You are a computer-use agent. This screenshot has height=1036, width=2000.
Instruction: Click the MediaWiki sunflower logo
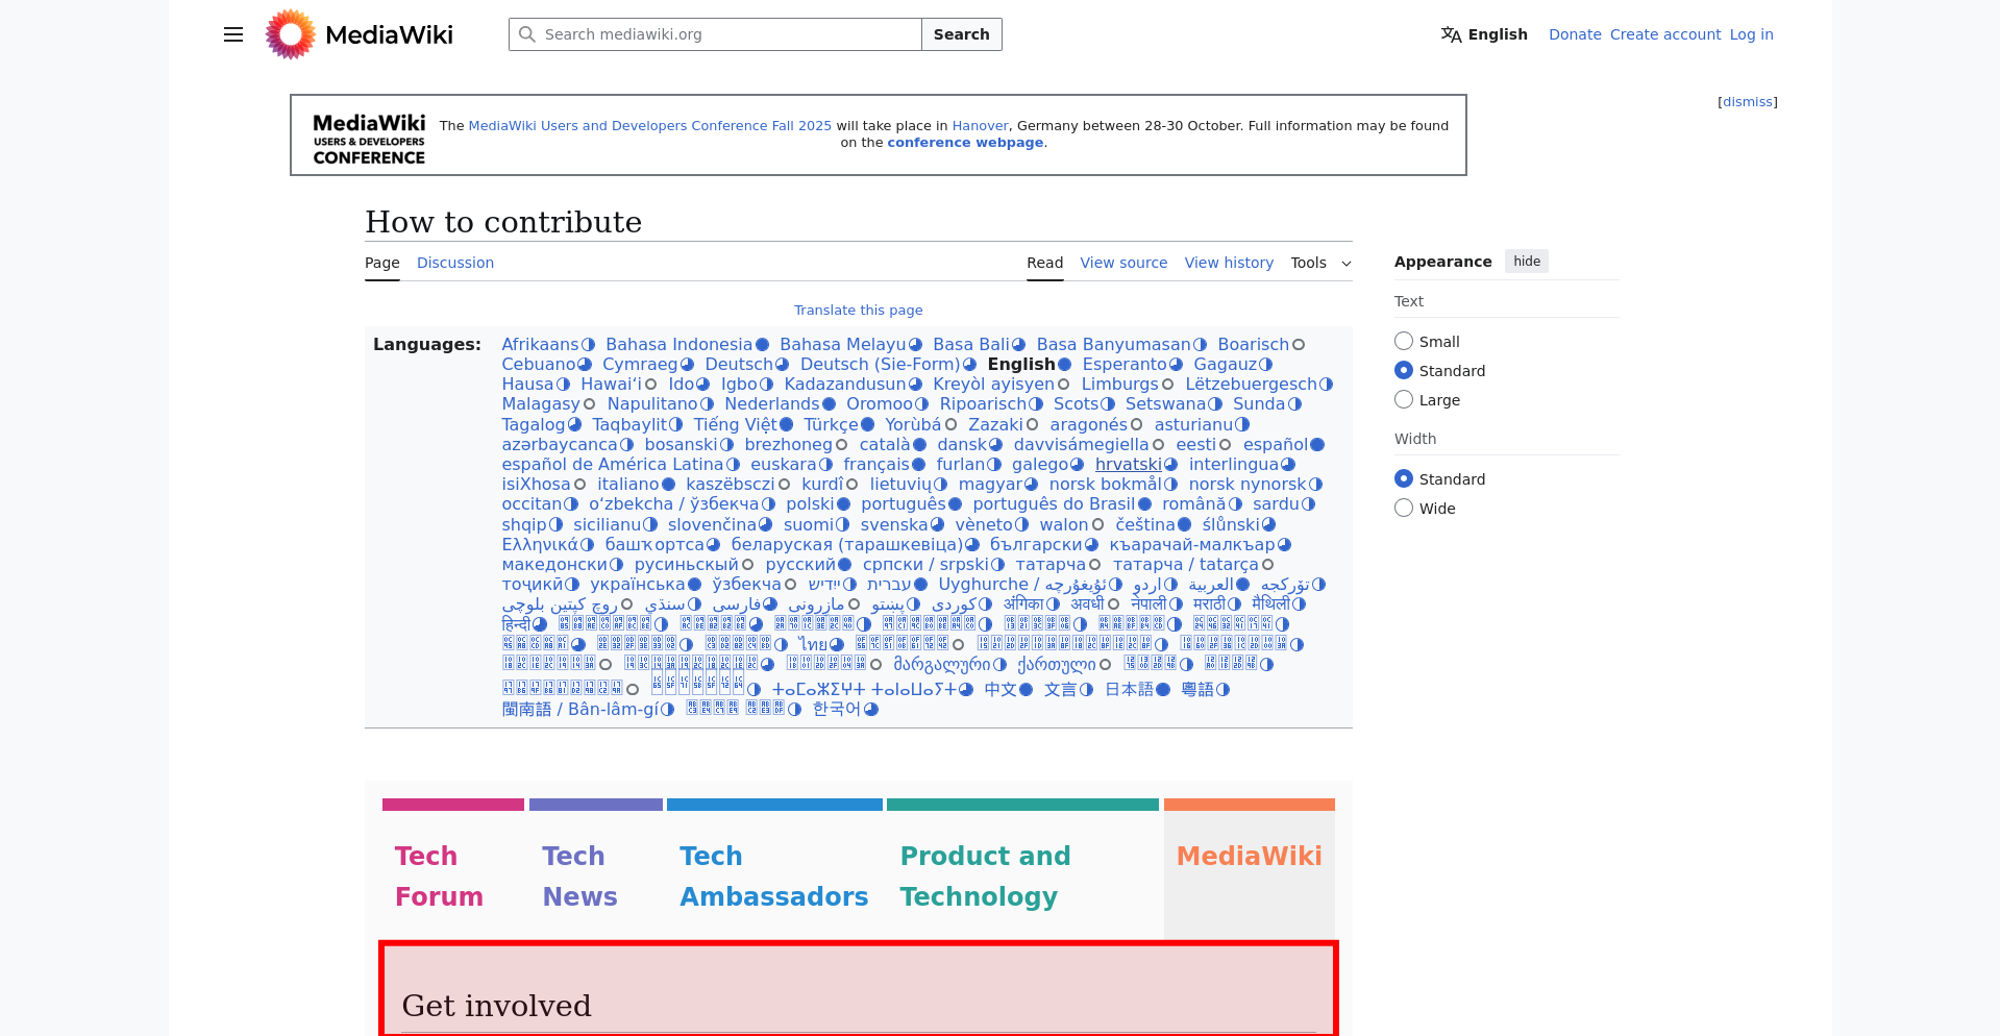click(x=290, y=35)
